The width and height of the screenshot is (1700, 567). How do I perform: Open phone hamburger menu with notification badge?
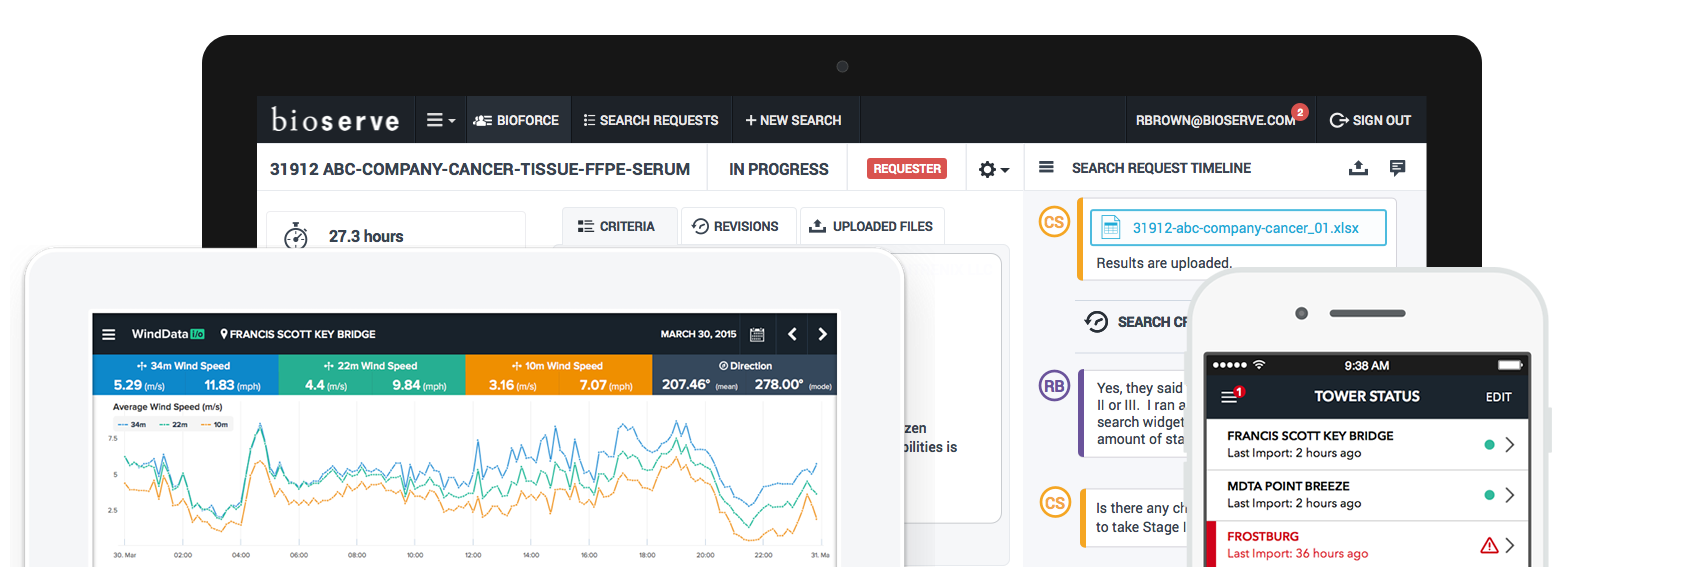pyautogui.click(x=1231, y=396)
